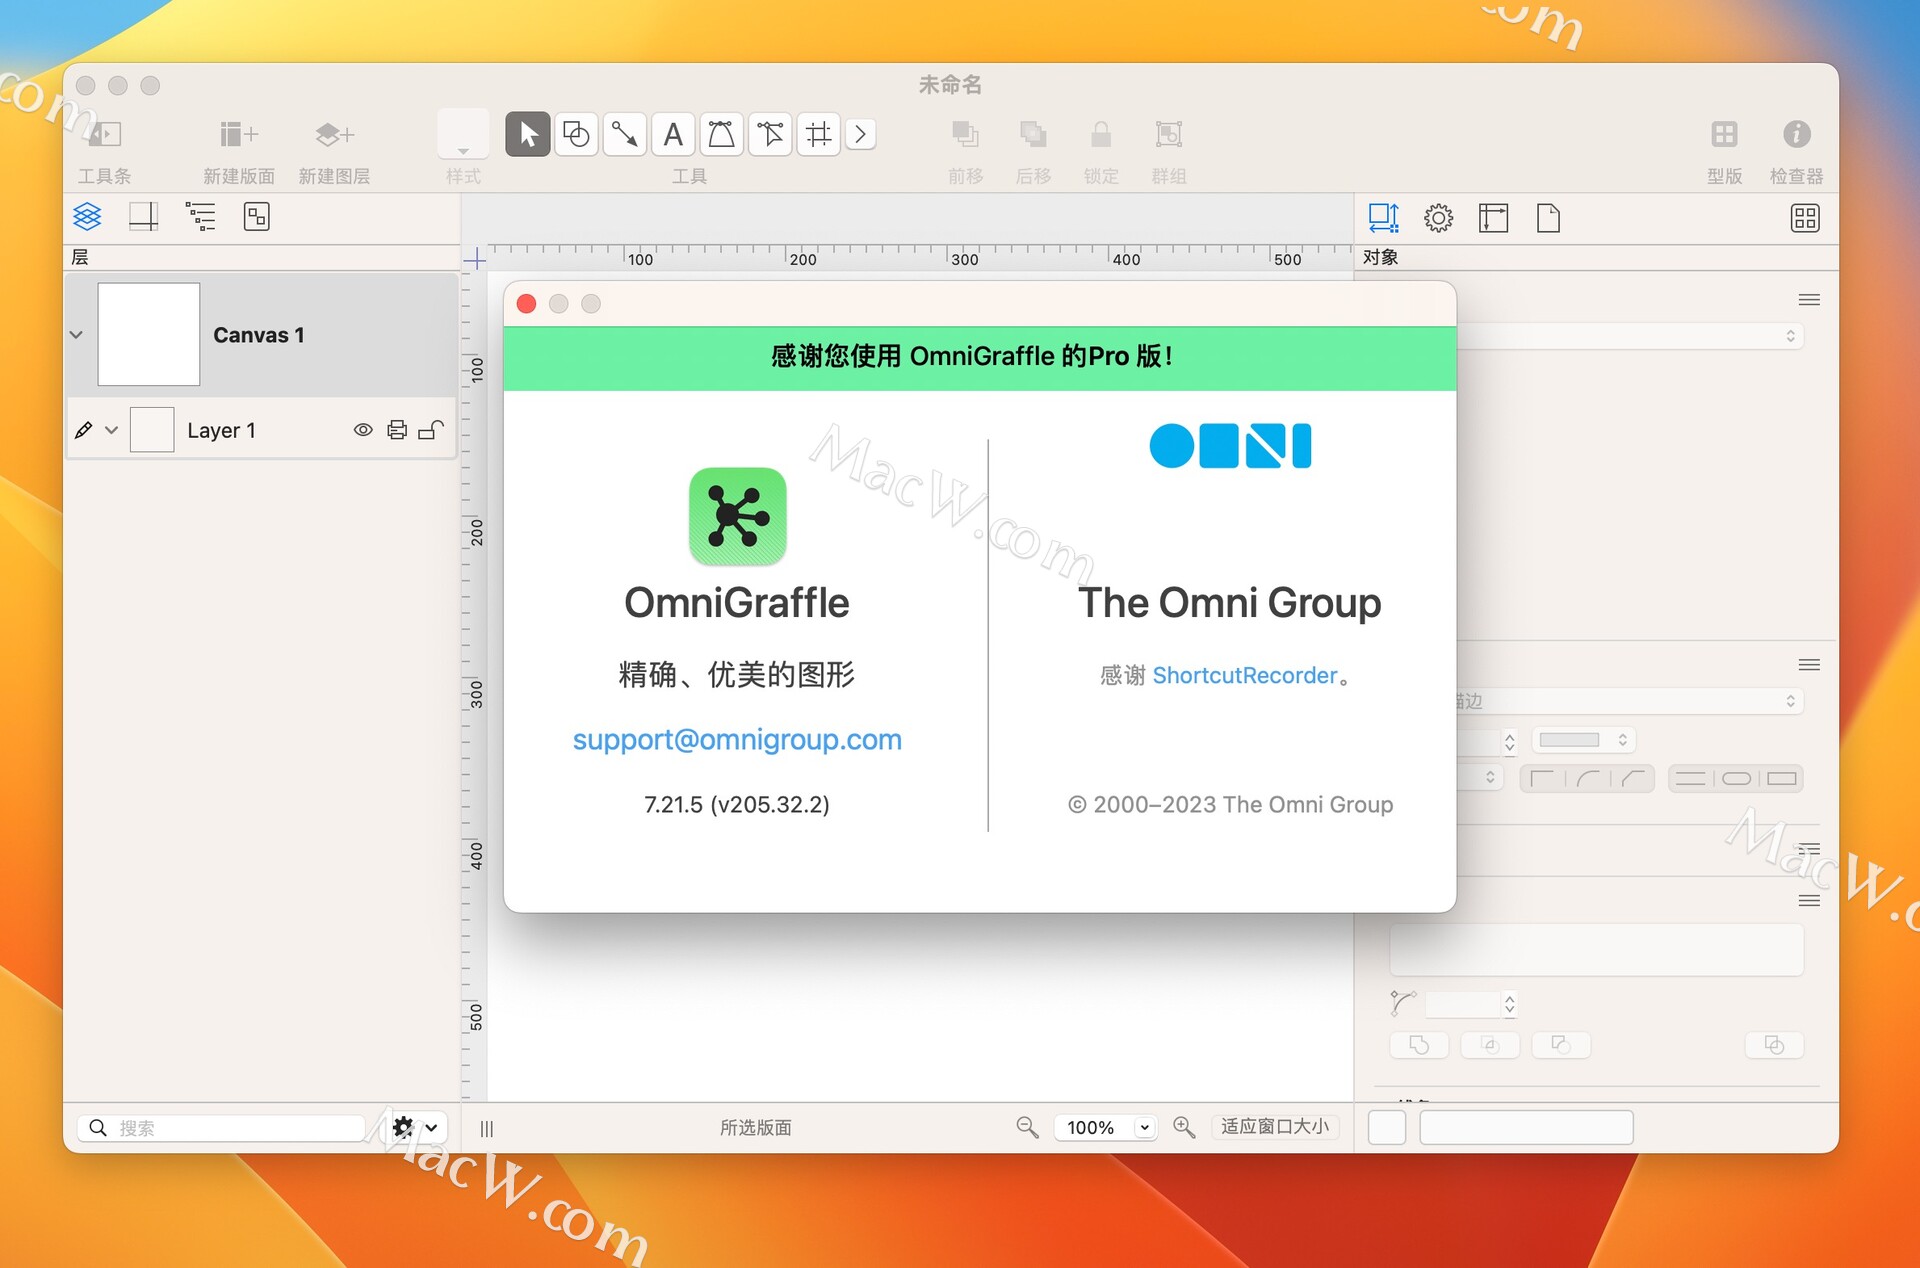Choose the Pen tool icon

721,134
